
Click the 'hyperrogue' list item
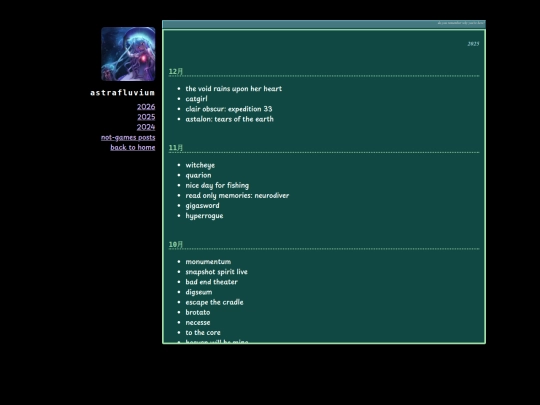[x=204, y=216]
